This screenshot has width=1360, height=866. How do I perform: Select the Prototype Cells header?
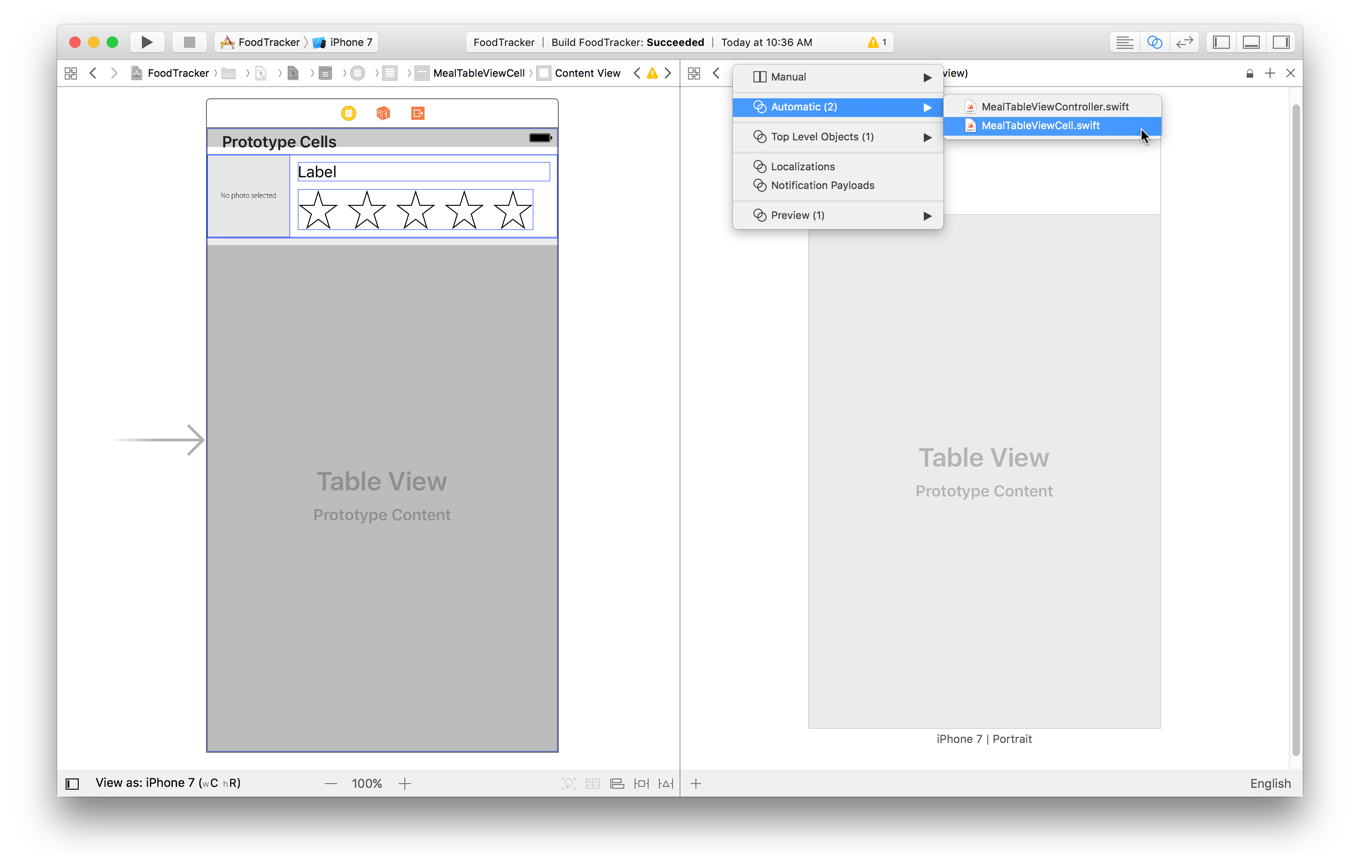279,142
